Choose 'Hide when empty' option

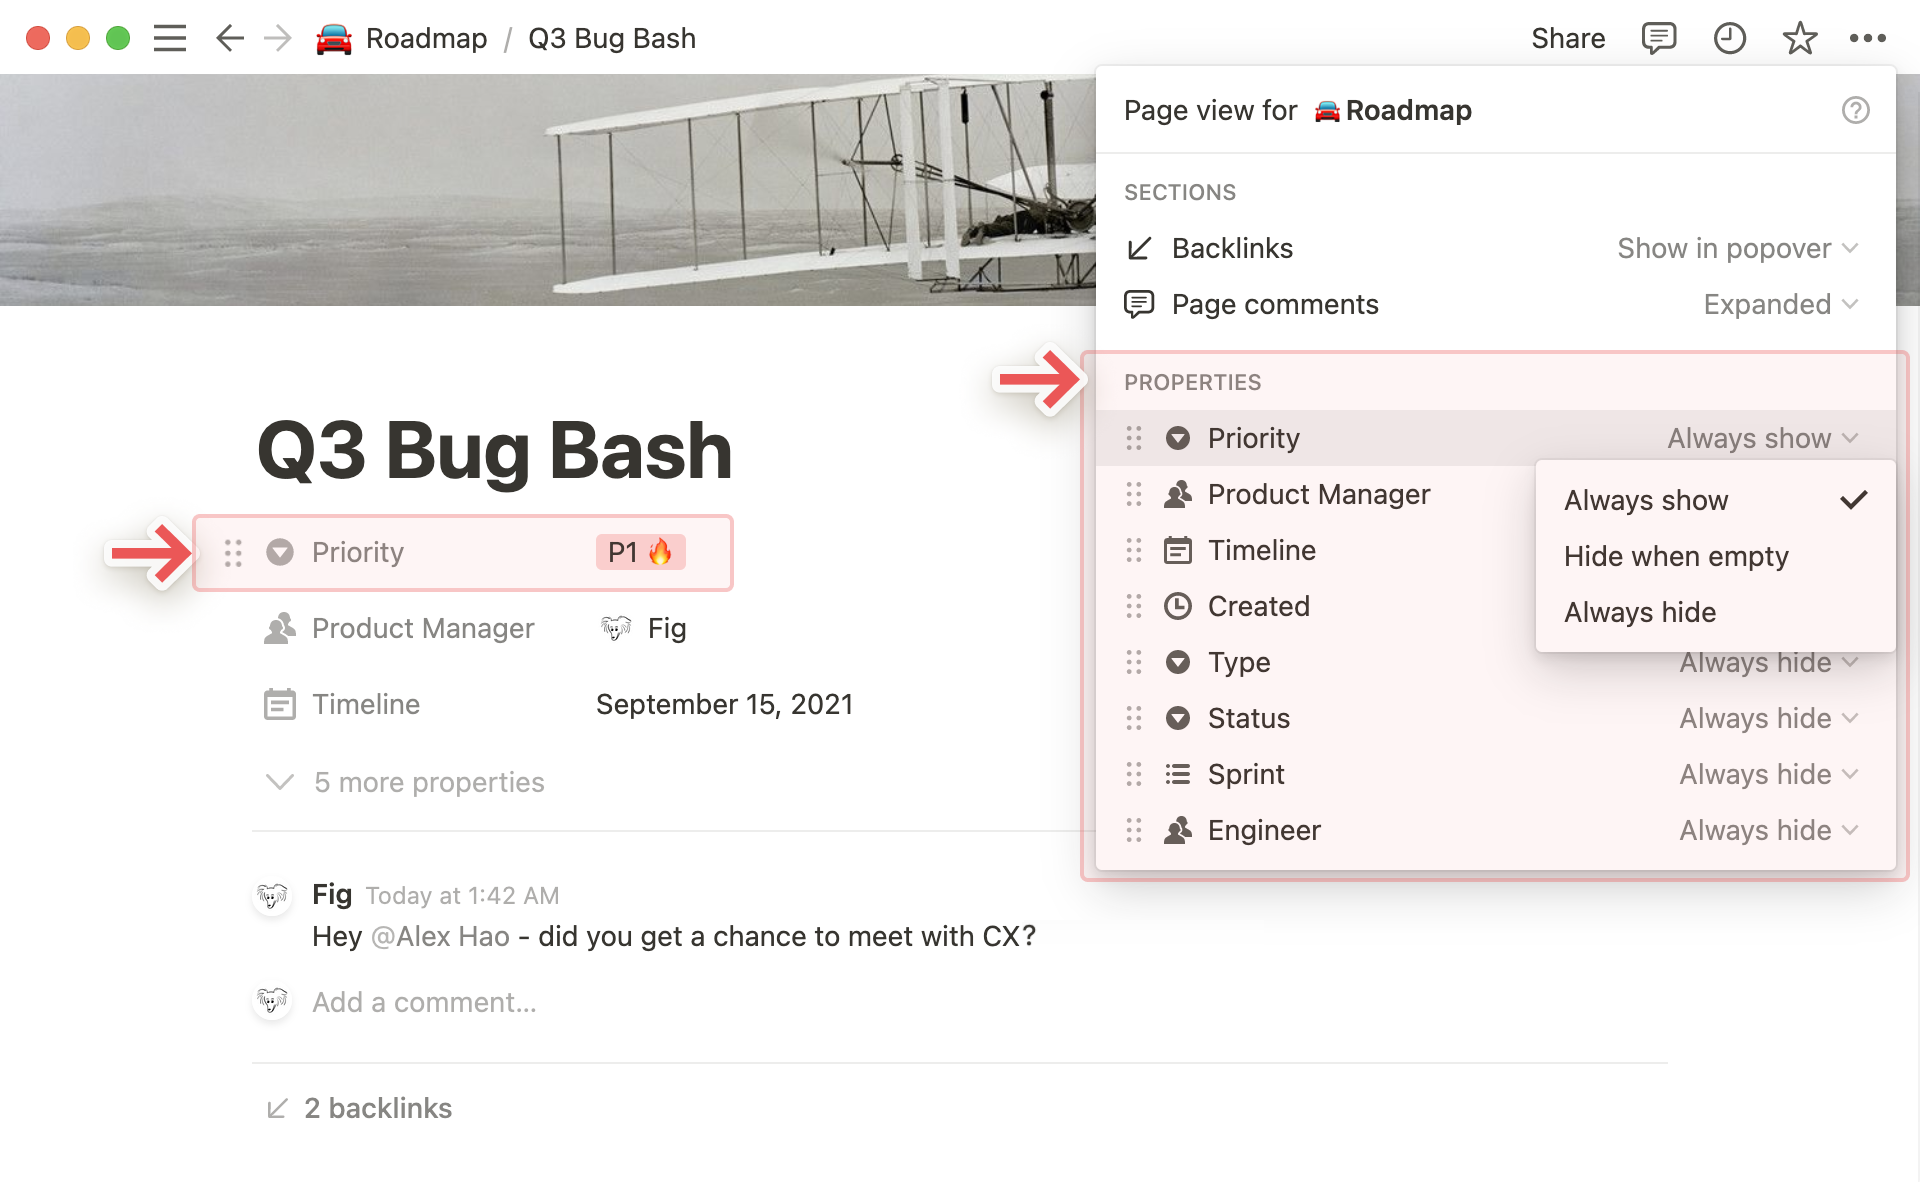click(x=1676, y=556)
